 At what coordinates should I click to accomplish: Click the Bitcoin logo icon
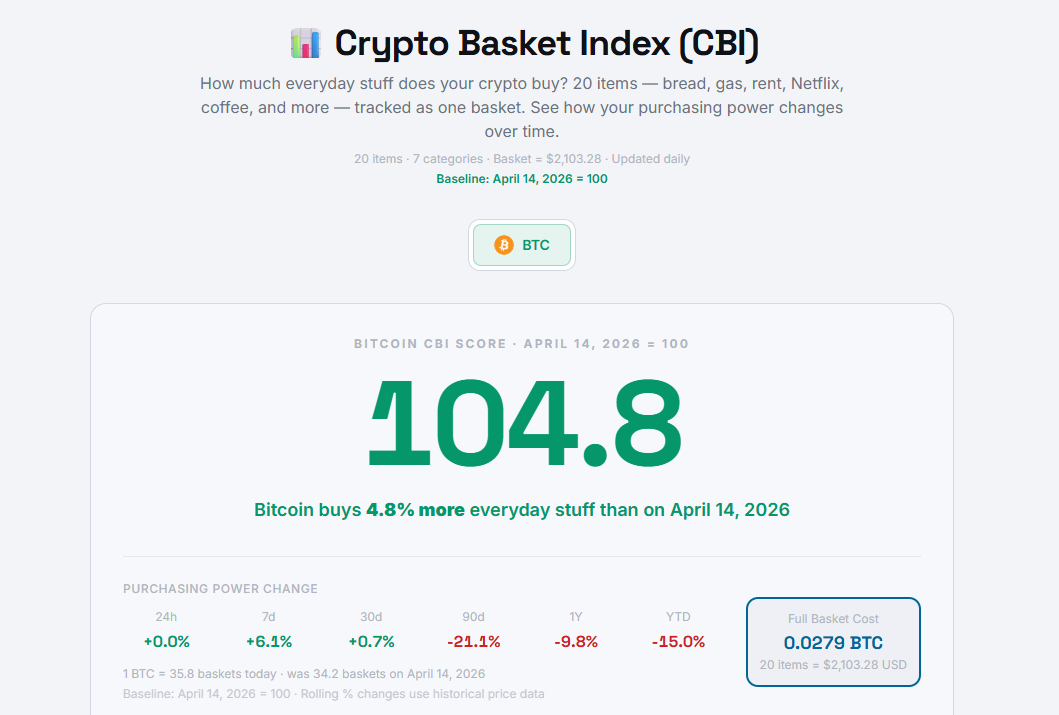503,244
